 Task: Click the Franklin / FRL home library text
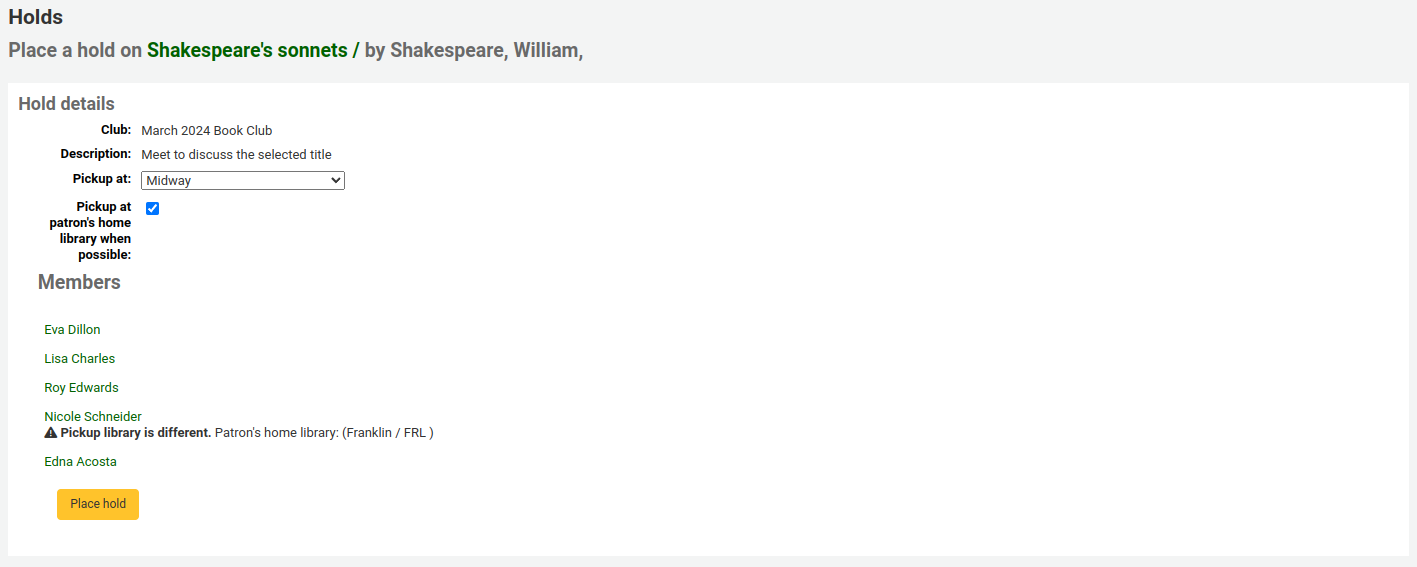coord(388,433)
